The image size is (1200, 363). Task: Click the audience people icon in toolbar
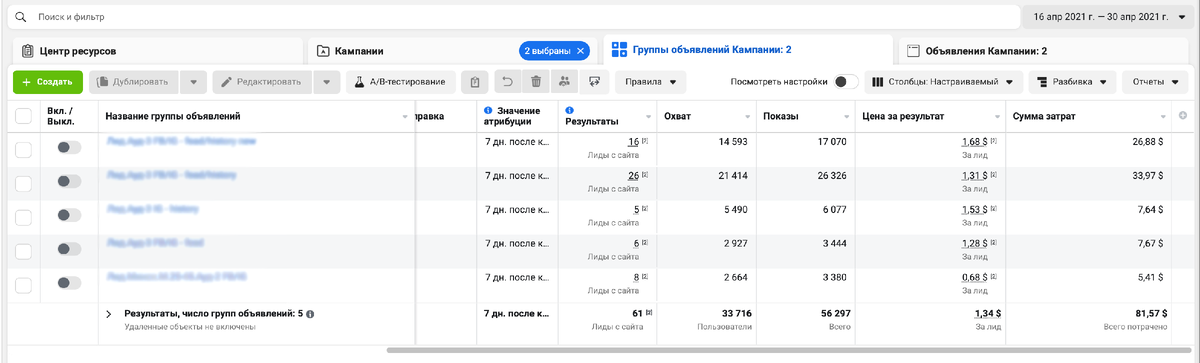(565, 82)
